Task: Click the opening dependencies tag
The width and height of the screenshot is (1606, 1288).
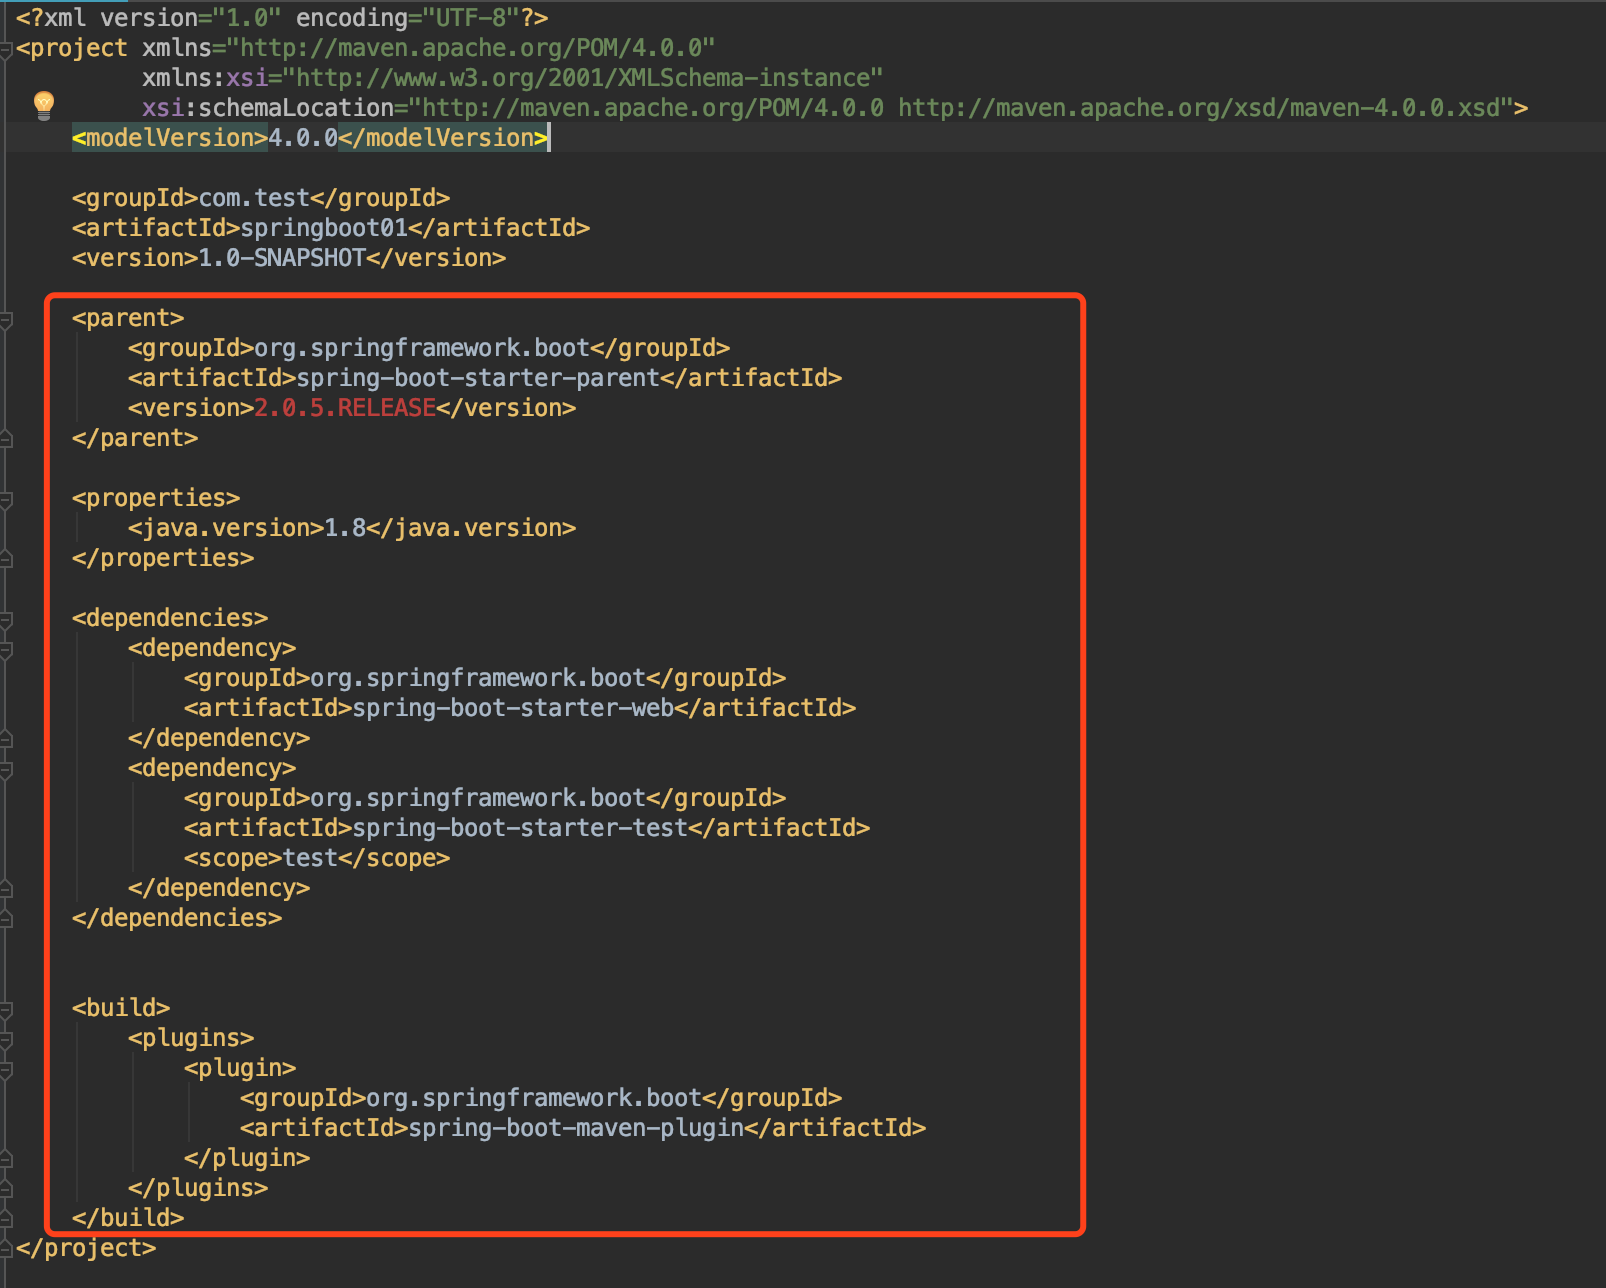Action: pyautogui.click(x=170, y=618)
